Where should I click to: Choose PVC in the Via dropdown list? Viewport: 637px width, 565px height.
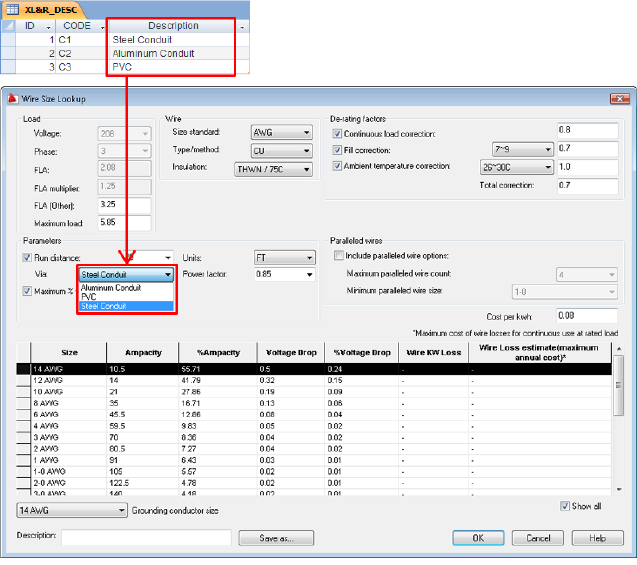89,297
